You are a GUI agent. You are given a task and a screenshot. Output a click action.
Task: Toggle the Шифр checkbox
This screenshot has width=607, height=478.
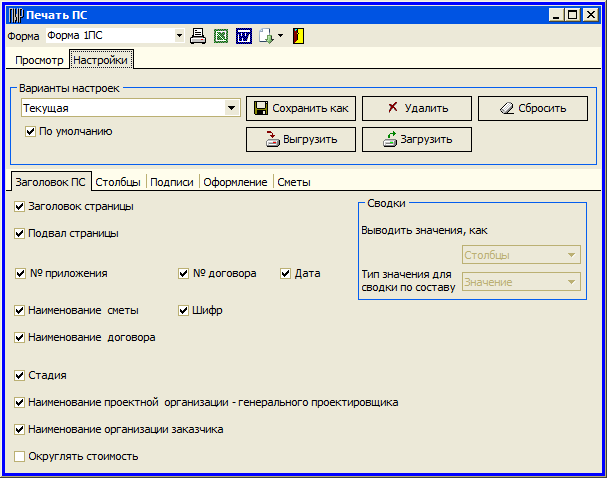coord(184,311)
